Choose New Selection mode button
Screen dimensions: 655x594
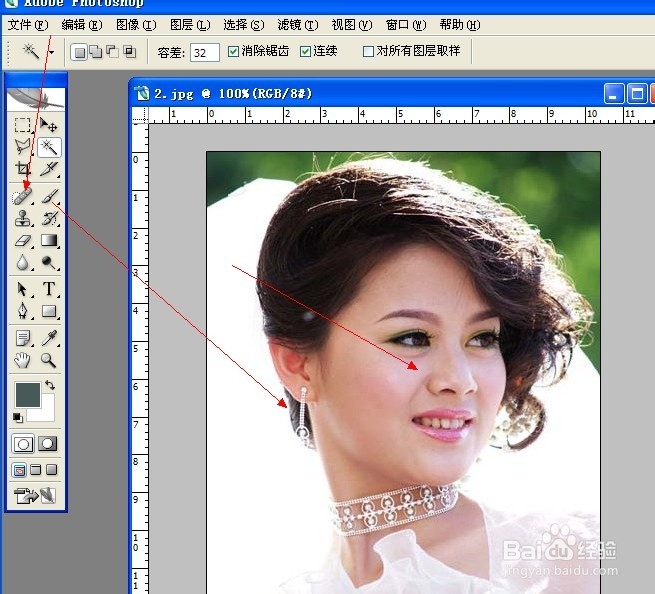(x=79, y=52)
